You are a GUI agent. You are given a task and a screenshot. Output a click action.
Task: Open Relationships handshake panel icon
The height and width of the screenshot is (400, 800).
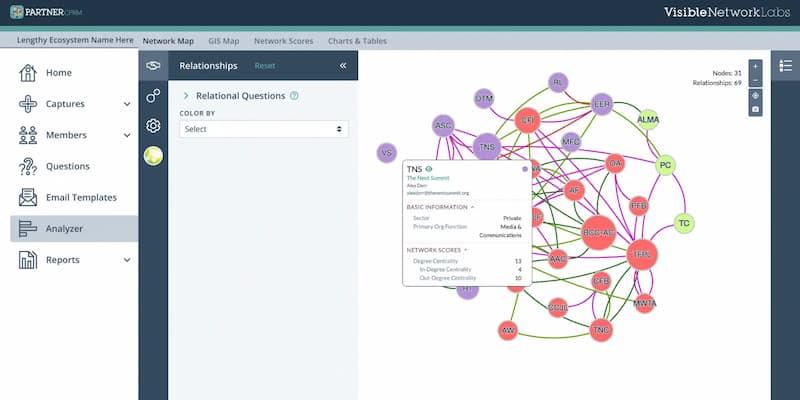(153, 65)
